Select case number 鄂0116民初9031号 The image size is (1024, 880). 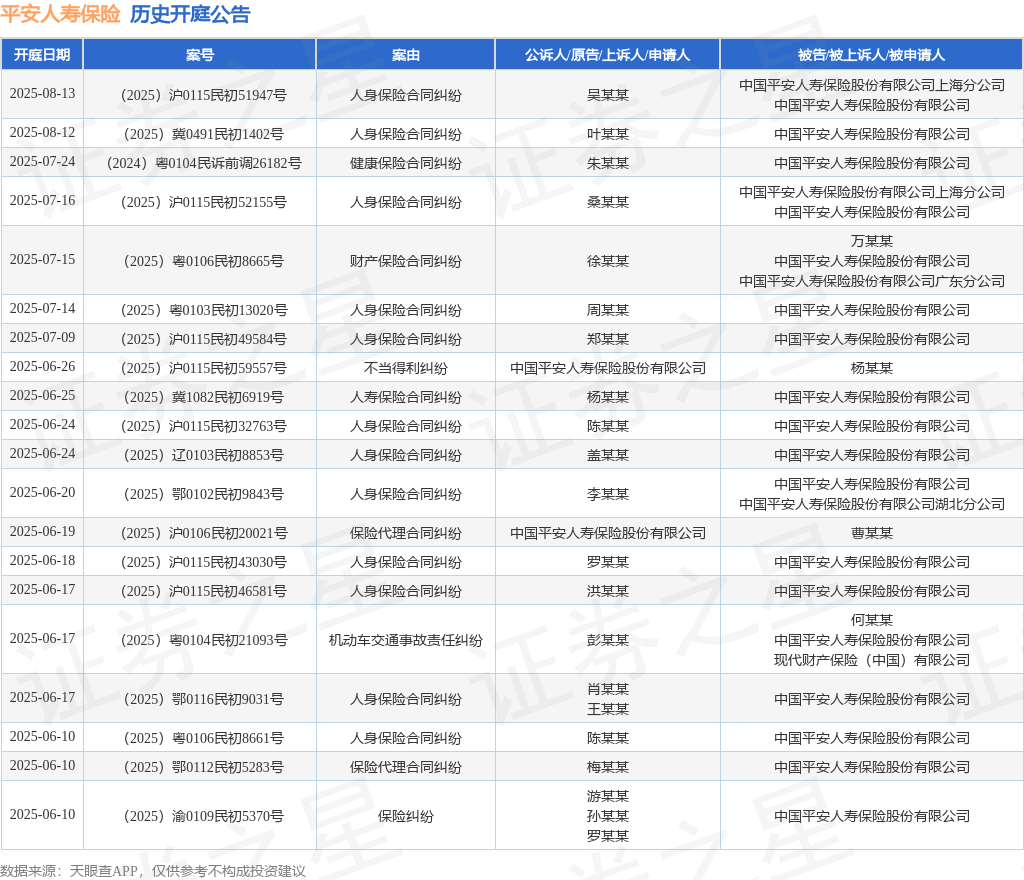204,699
